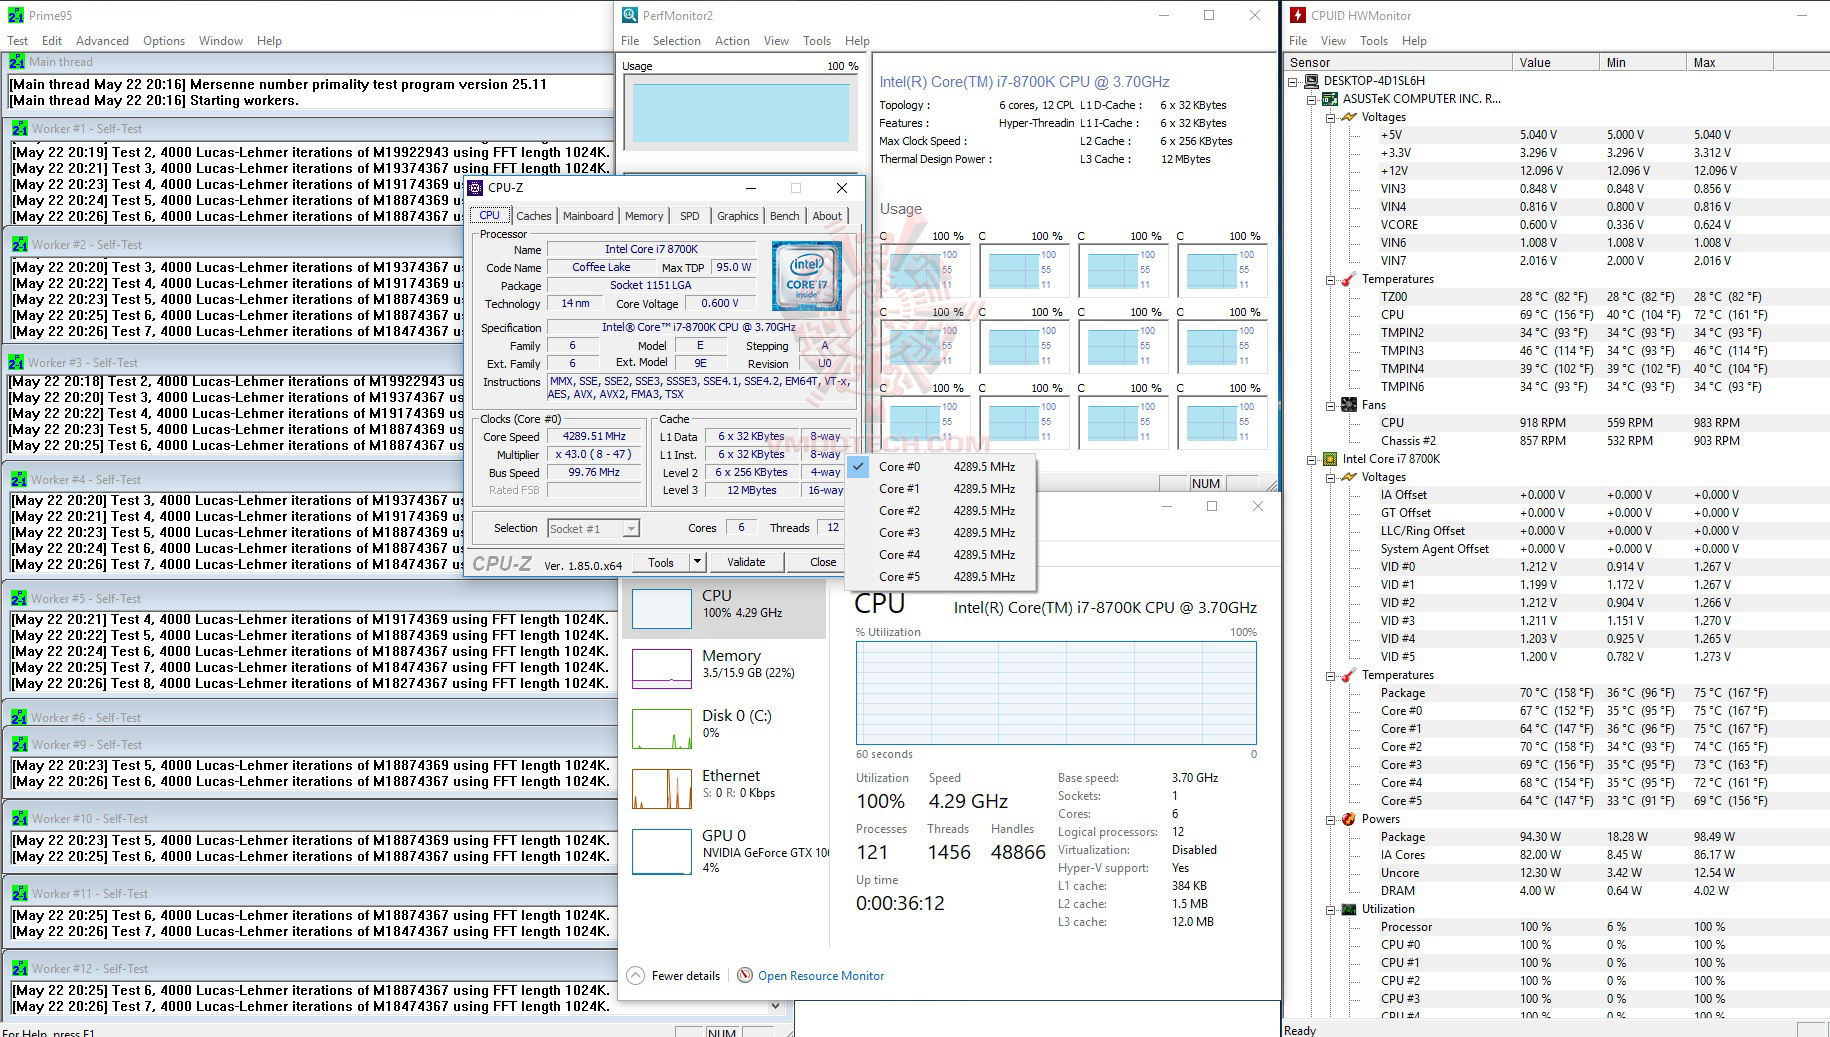Screen dimensions: 1830x1037
Task: Click the PerfMonitor2 magnifier title icon
Action: 630,15
